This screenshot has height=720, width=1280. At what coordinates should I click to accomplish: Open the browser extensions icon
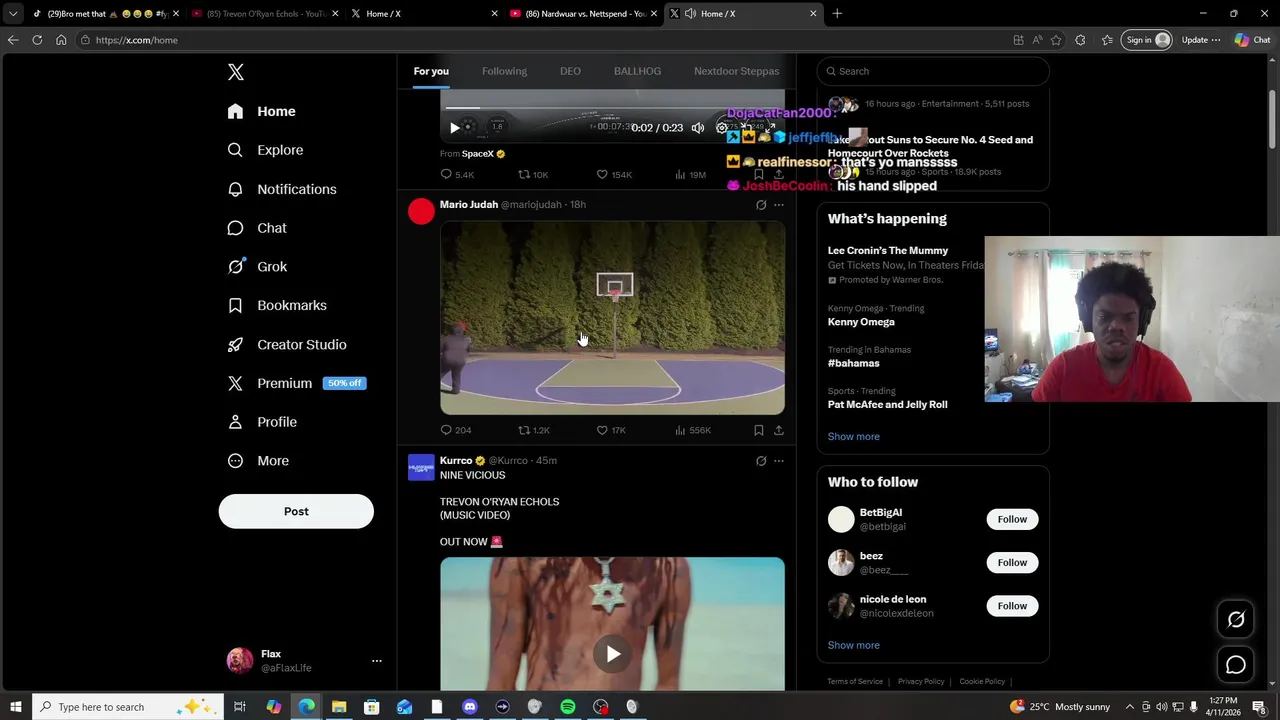click(1080, 40)
